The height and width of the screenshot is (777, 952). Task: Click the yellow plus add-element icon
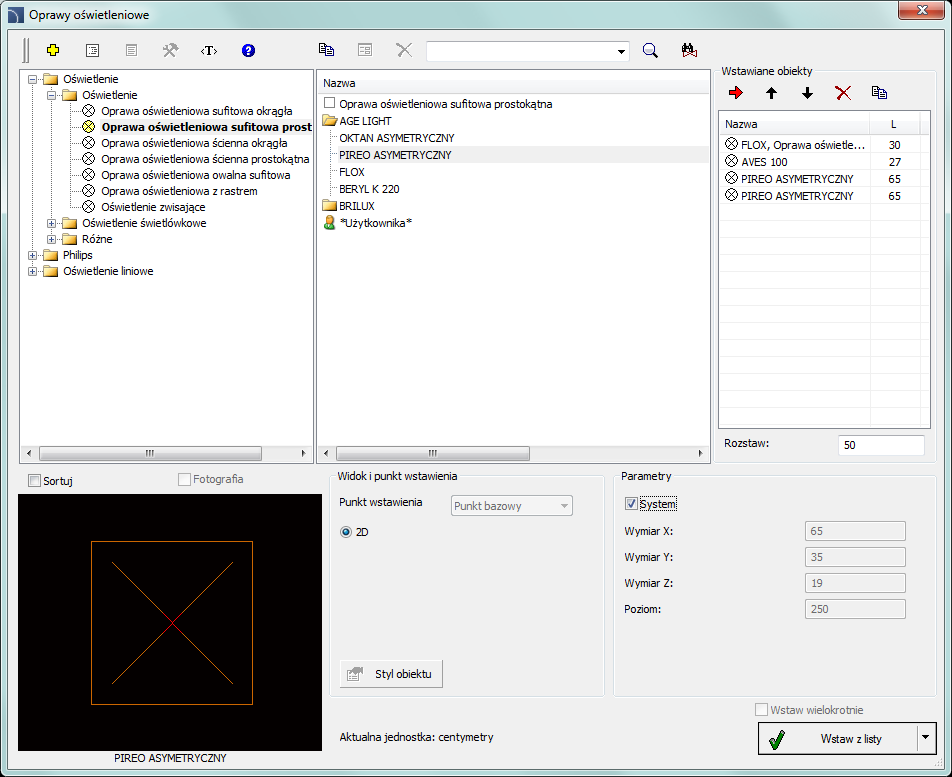53,50
